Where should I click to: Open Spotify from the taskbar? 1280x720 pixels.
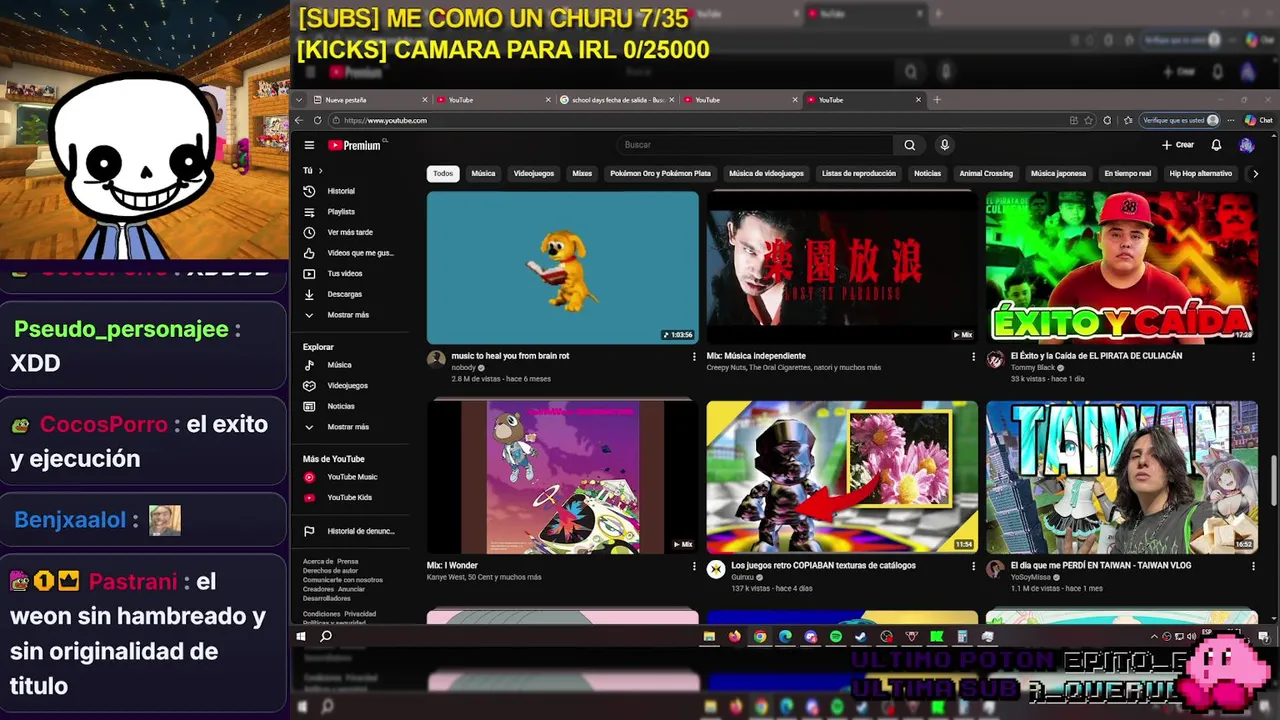(836, 636)
